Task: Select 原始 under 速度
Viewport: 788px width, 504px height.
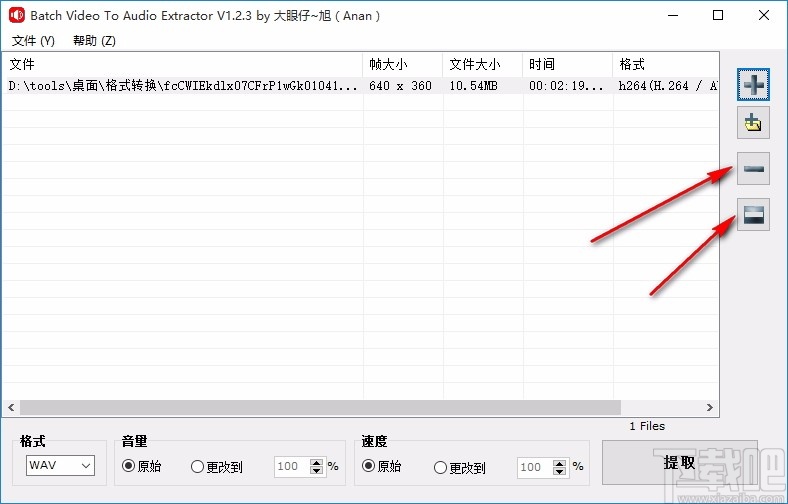Action: pyautogui.click(x=381, y=466)
